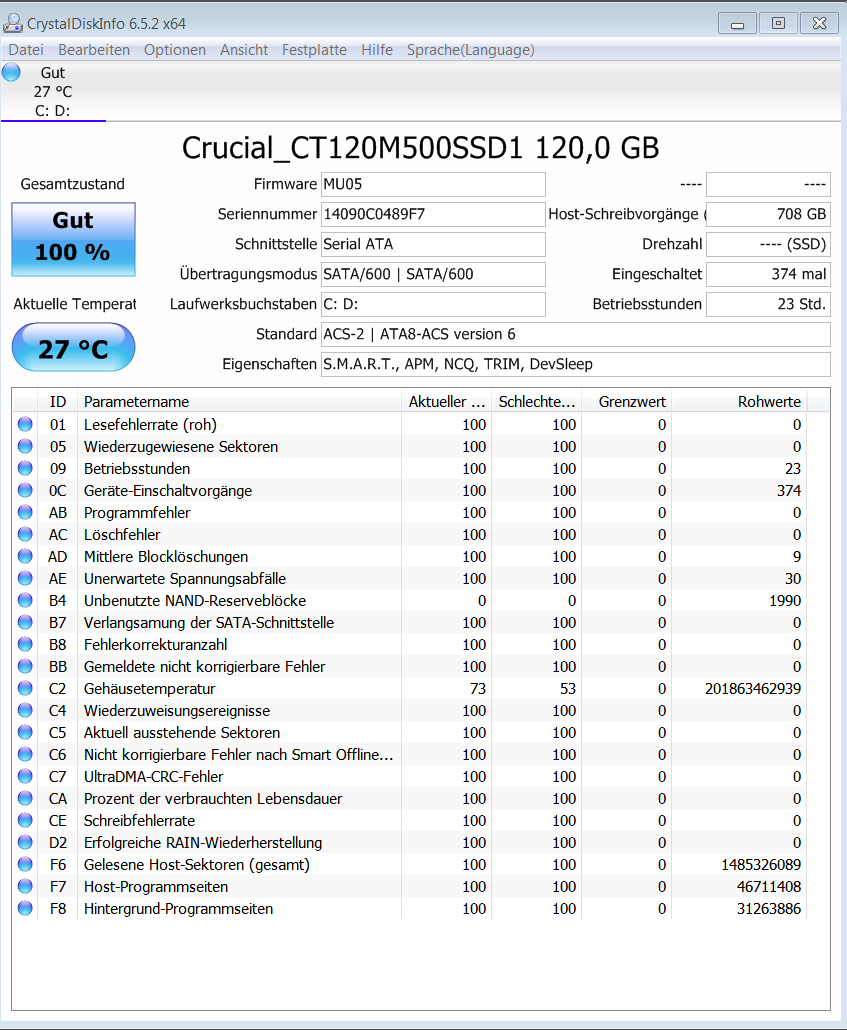Click the status orb for Unbenutzte NAND-Reserveblöcke
The height and width of the screenshot is (1030, 847).
pos(25,600)
